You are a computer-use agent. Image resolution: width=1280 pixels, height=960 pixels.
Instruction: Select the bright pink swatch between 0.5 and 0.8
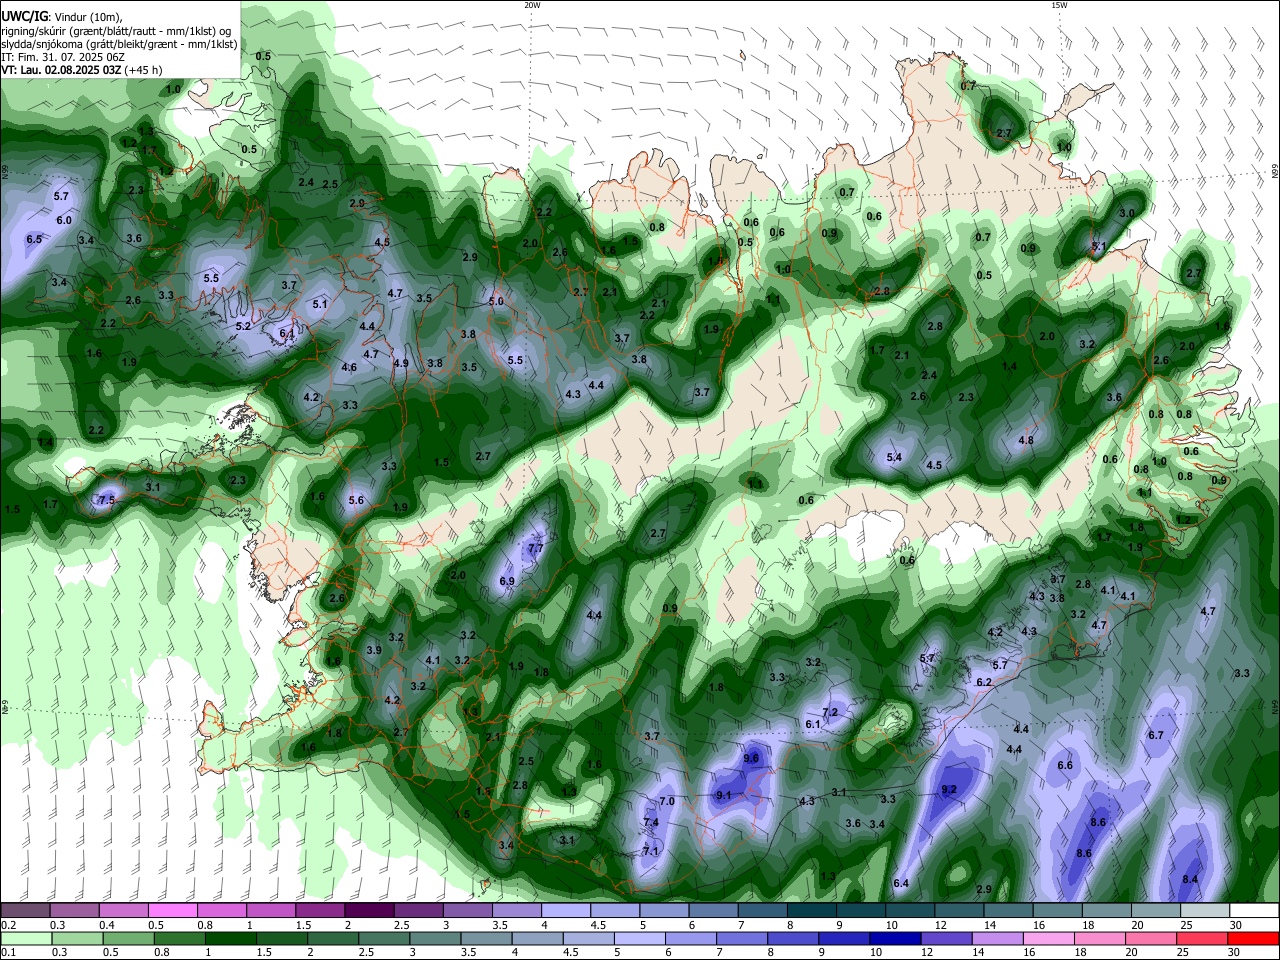pyautogui.click(x=173, y=911)
